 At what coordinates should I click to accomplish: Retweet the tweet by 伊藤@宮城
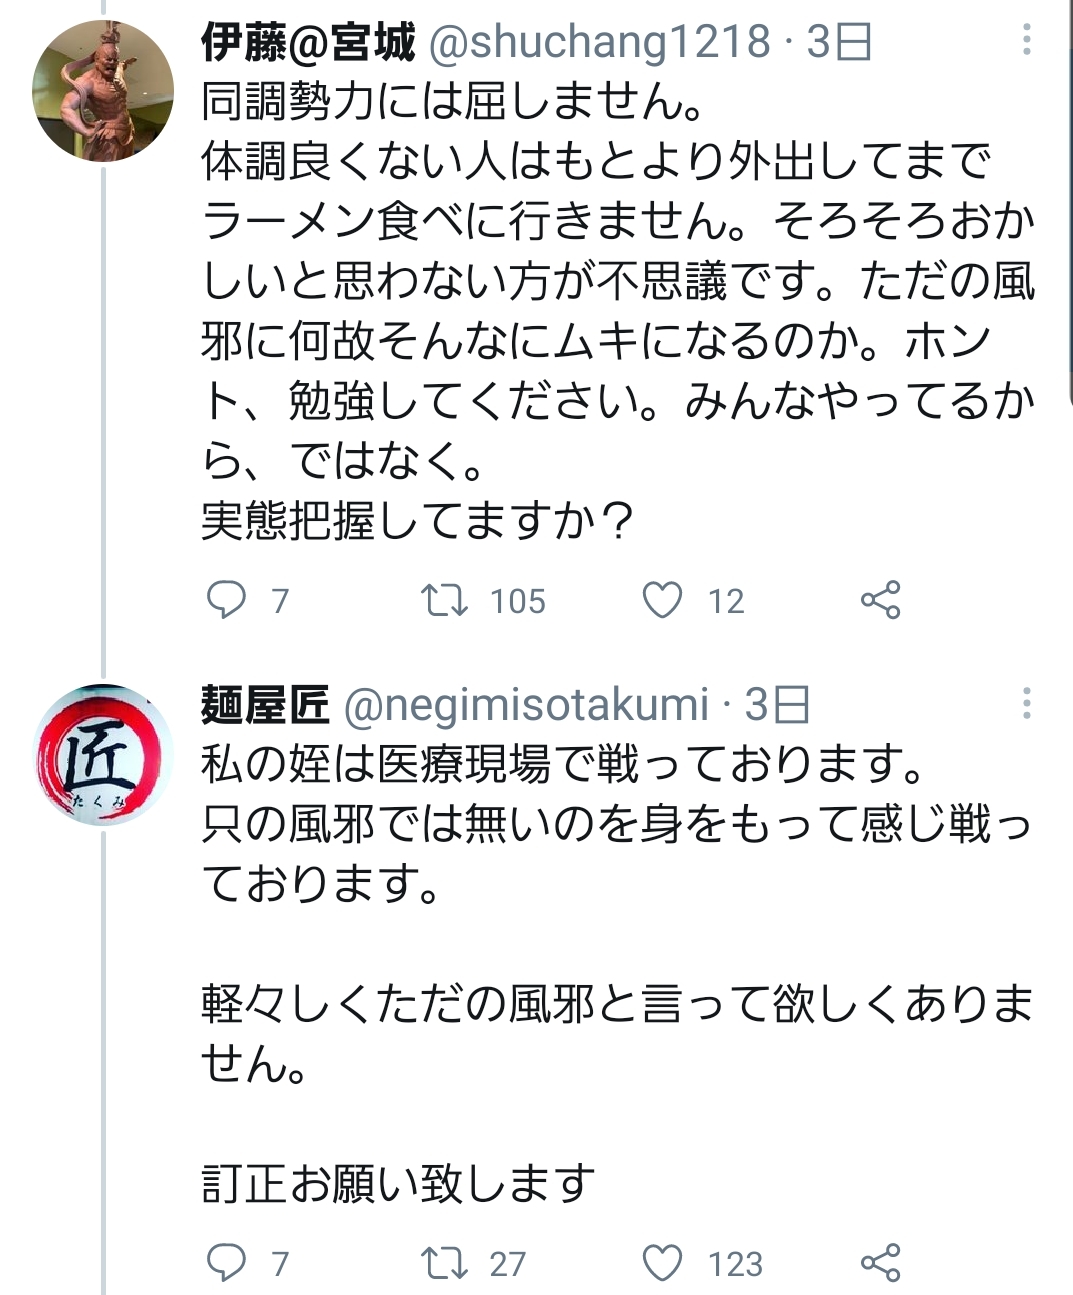pyautogui.click(x=444, y=600)
